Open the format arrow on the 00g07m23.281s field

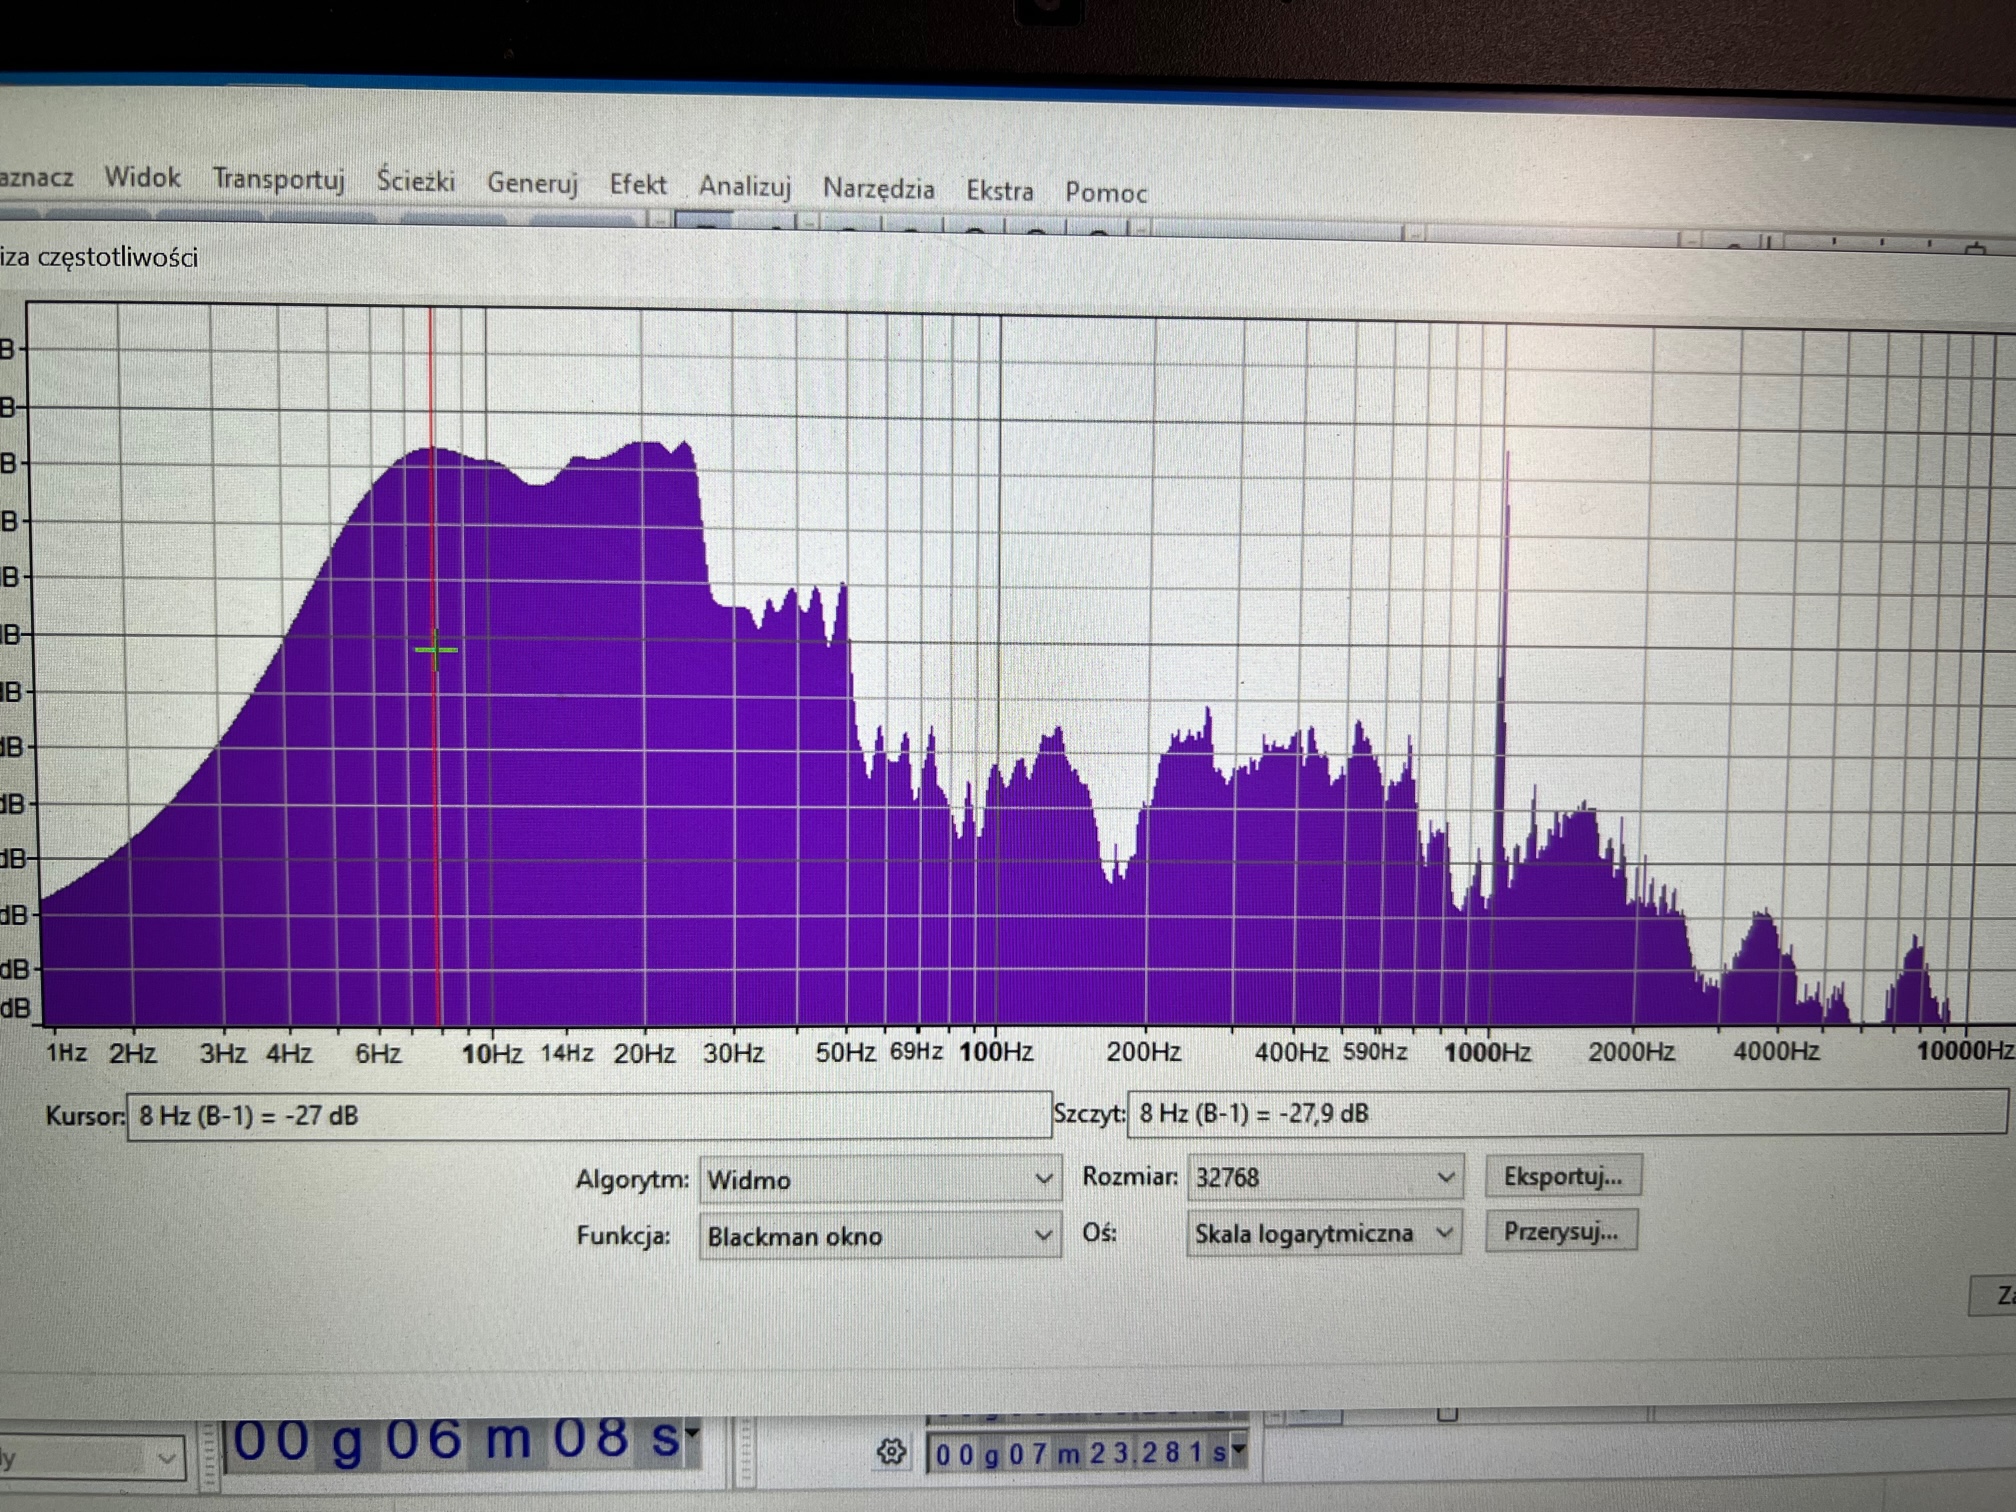tap(1239, 1450)
